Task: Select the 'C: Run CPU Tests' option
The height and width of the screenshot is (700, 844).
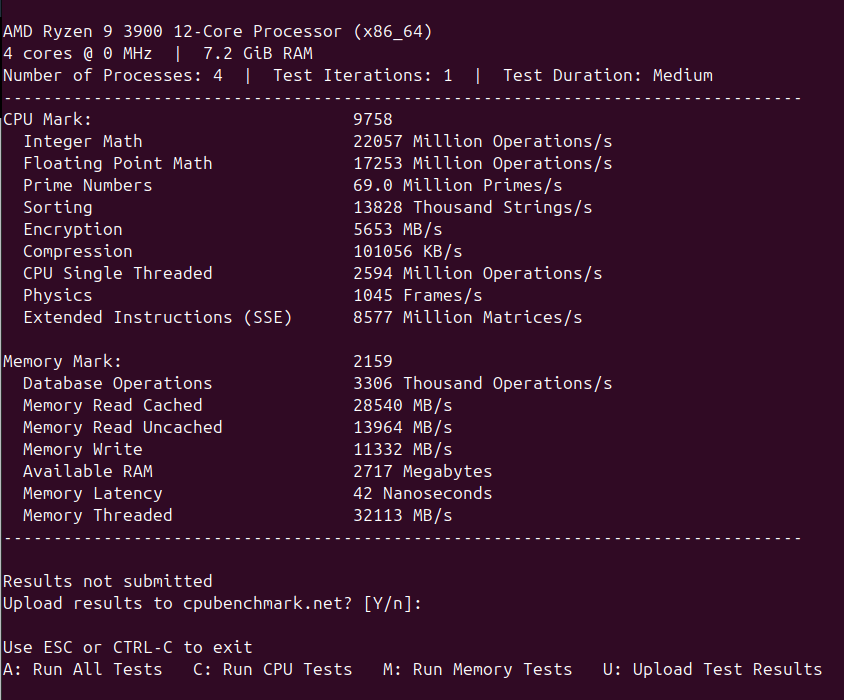Action: pyautogui.click(x=272, y=669)
